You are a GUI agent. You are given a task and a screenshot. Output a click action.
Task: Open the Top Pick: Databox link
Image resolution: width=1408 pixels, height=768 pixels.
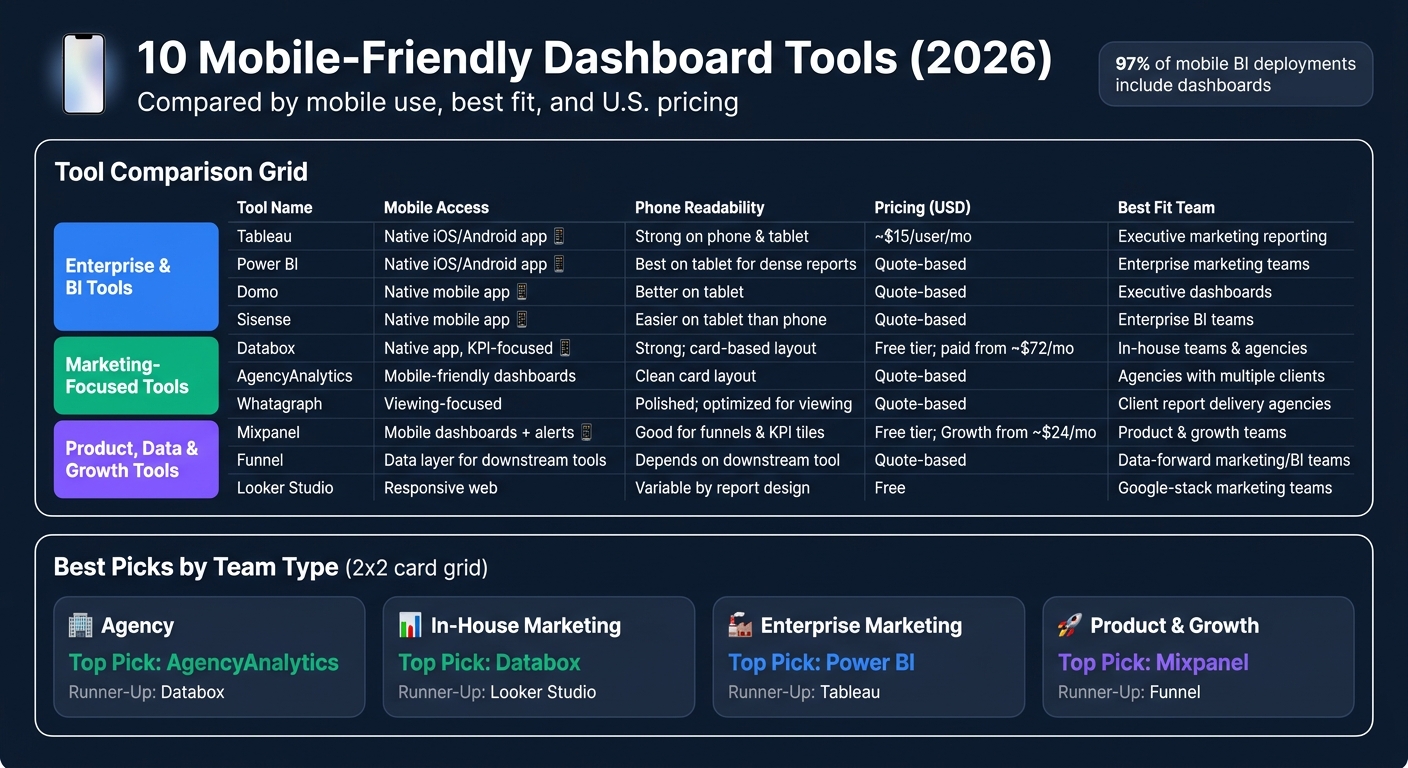pyautogui.click(x=489, y=662)
